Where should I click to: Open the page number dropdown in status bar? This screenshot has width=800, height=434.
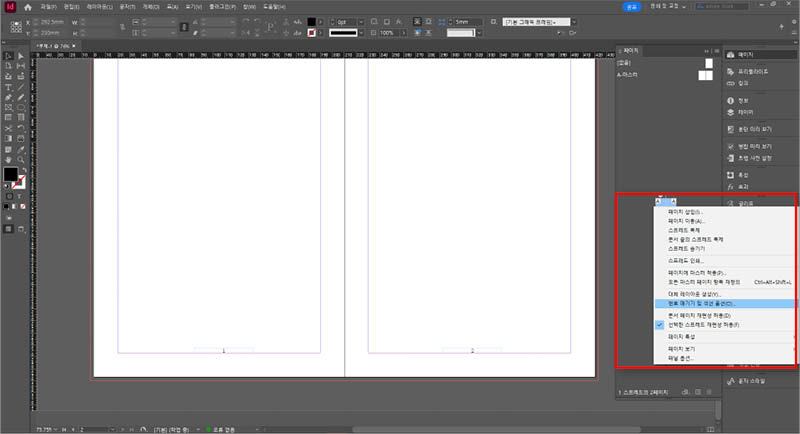[x=112, y=429]
